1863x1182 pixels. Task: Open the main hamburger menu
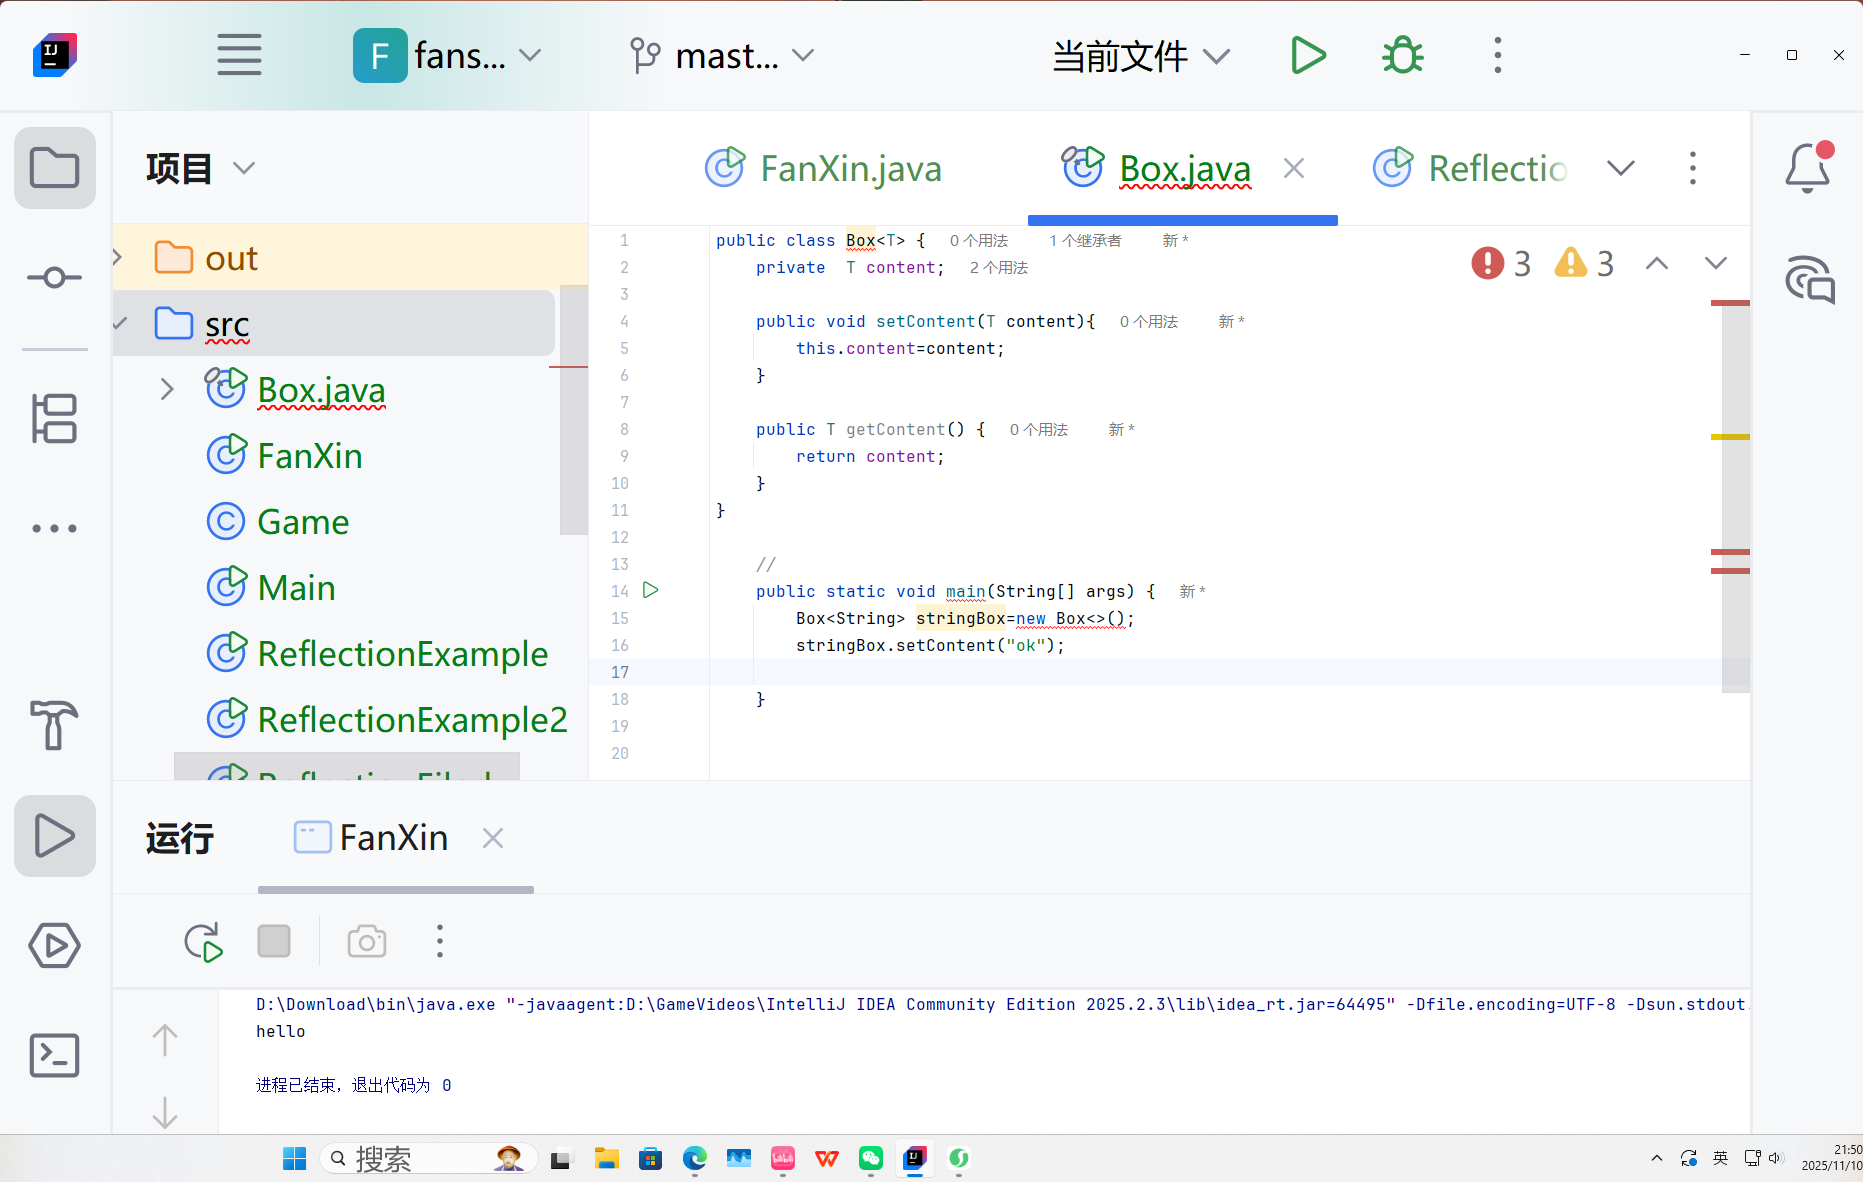click(239, 55)
